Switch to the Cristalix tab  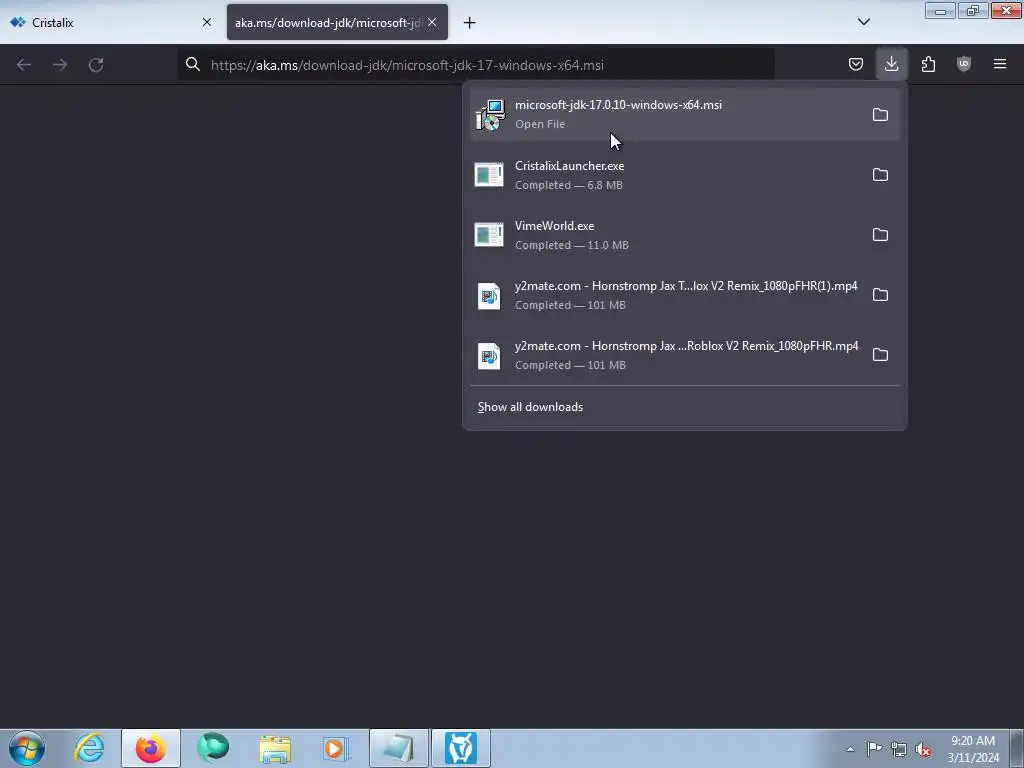point(111,22)
